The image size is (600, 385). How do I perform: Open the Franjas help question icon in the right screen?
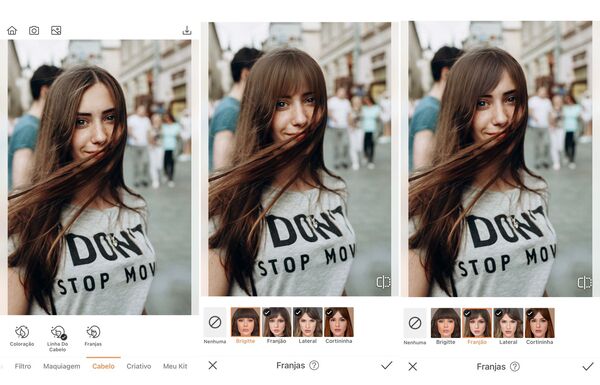pos(515,367)
